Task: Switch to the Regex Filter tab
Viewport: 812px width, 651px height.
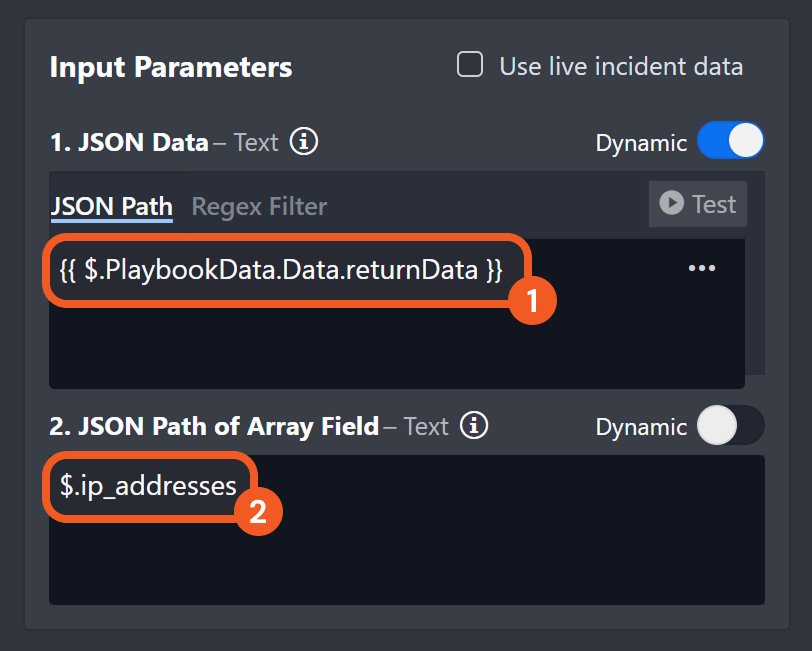Action: click(x=259, y=206)
